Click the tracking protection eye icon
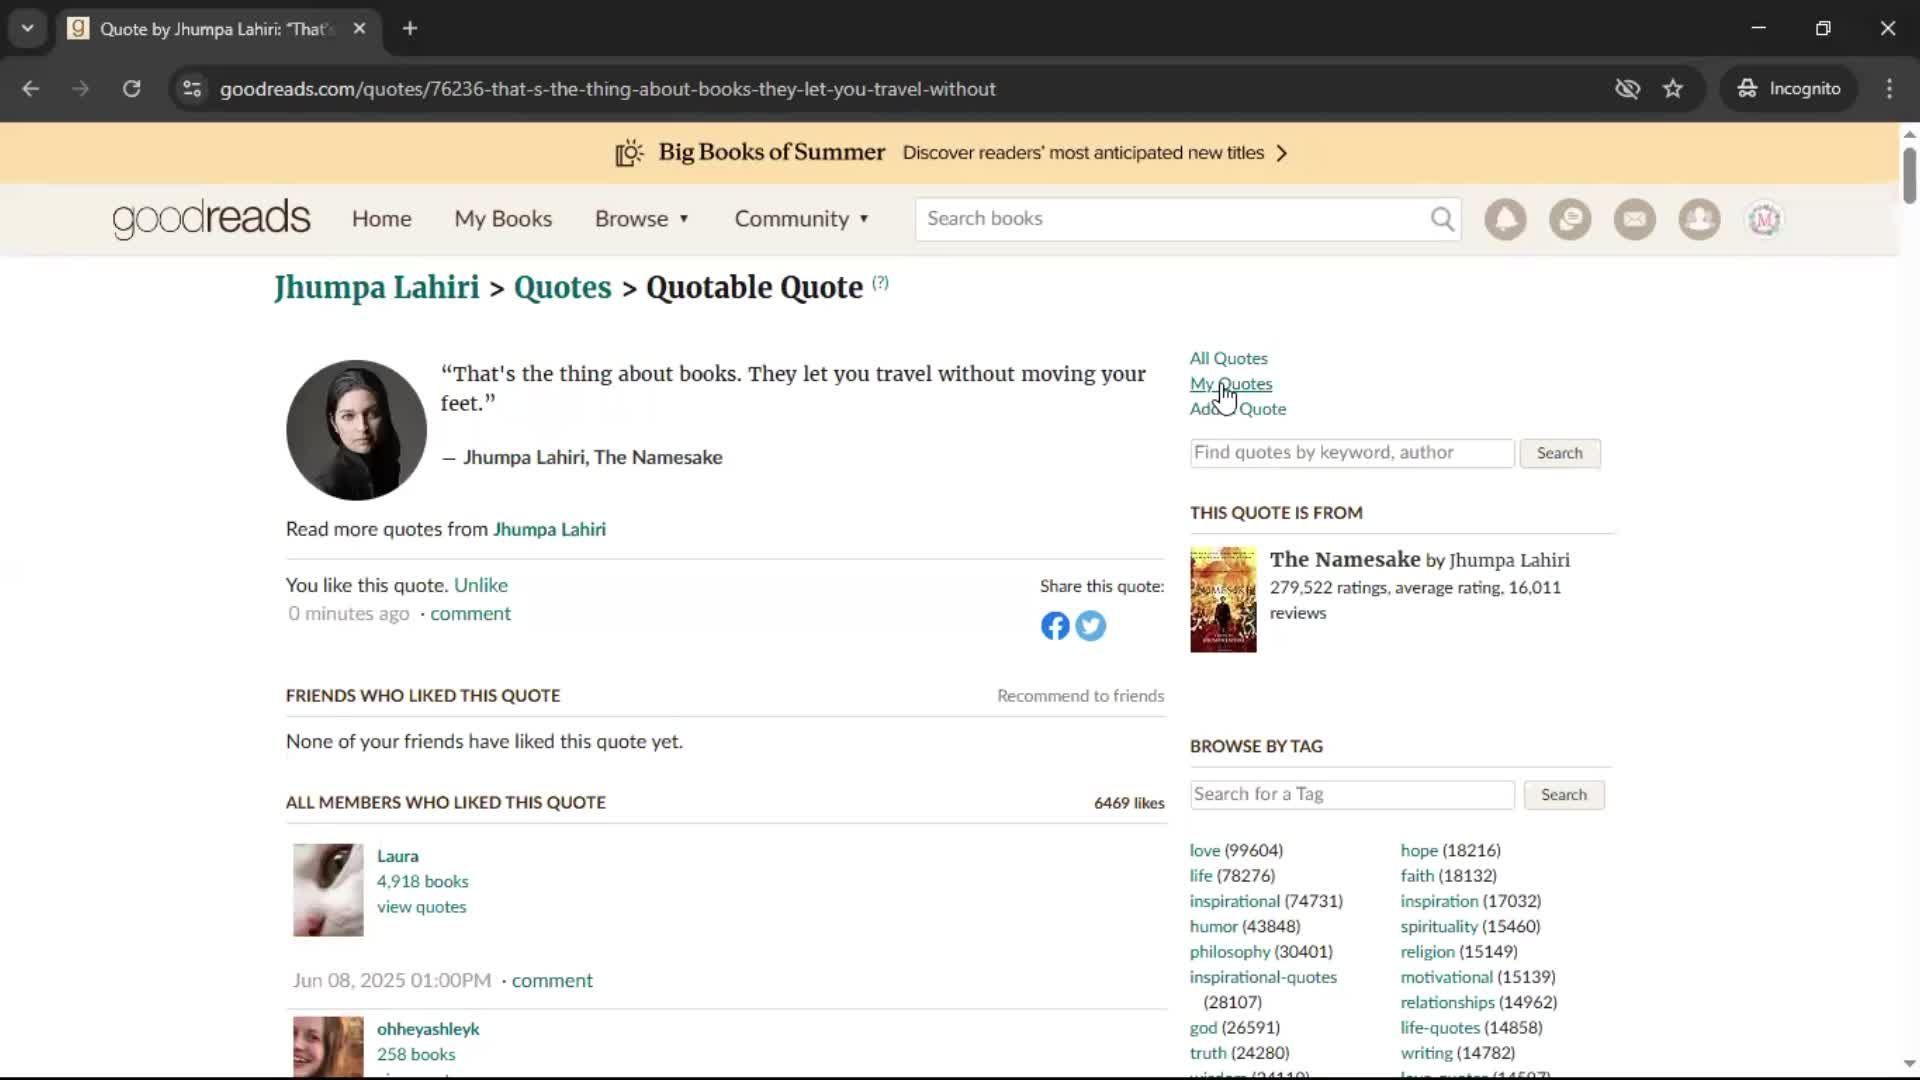Image resolution: width=1920 pixels, height=1080 pixels. [1628, 89]
